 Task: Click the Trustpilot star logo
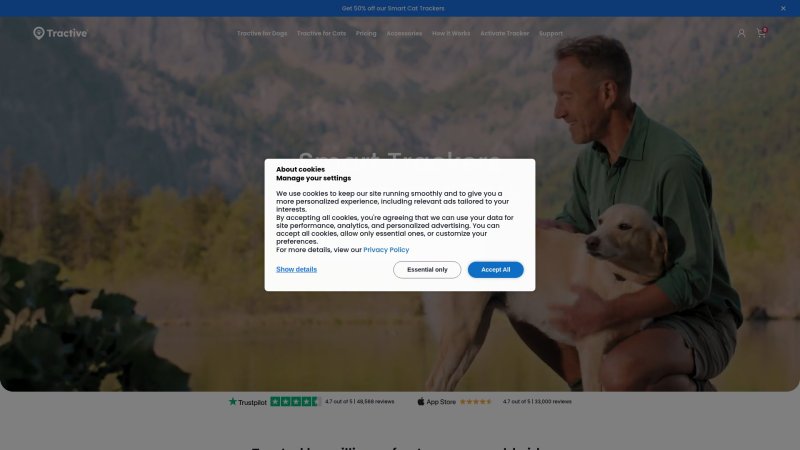(x=233, y=402)
